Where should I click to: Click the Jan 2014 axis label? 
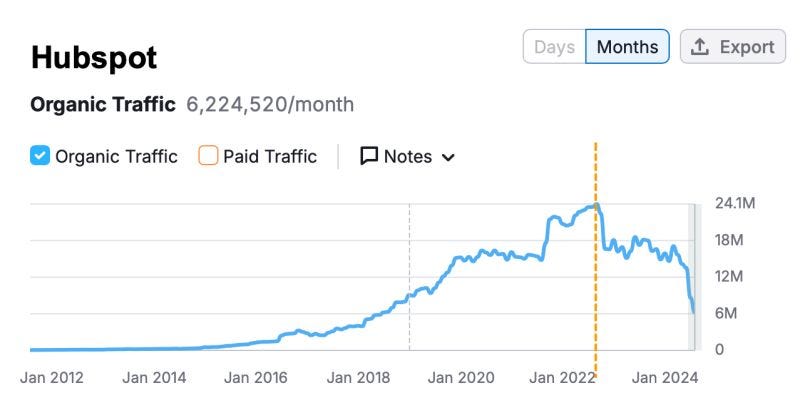pyautogui.click(x=154, y=378)
